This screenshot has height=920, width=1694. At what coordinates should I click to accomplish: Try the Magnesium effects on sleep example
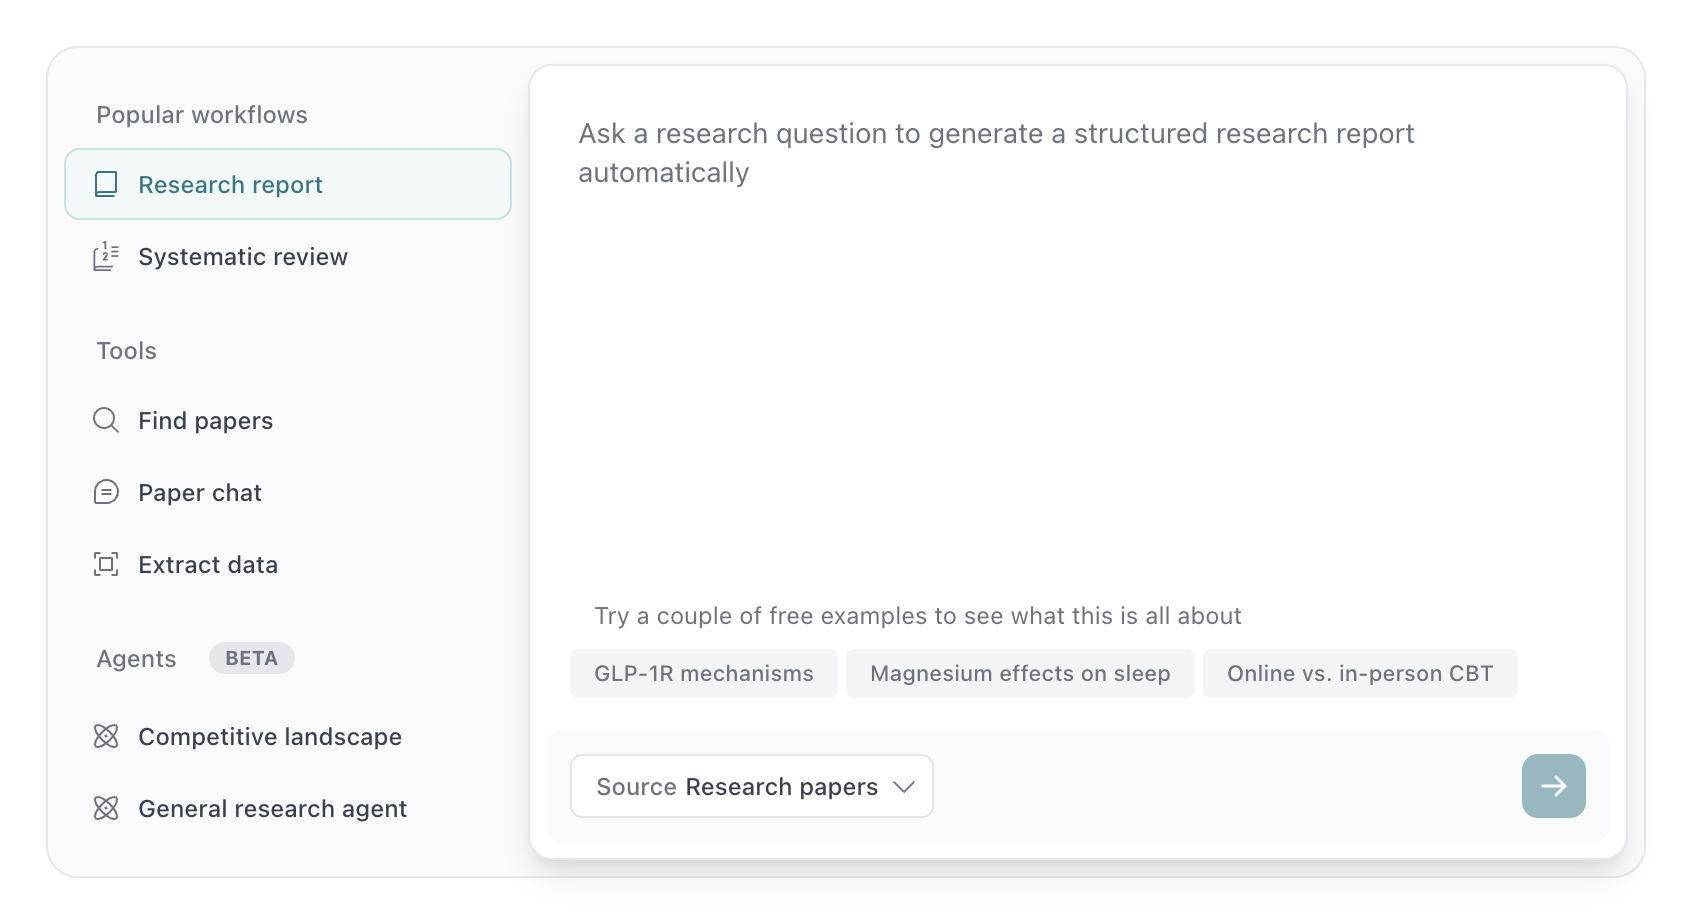click(x=1020, y=674)
